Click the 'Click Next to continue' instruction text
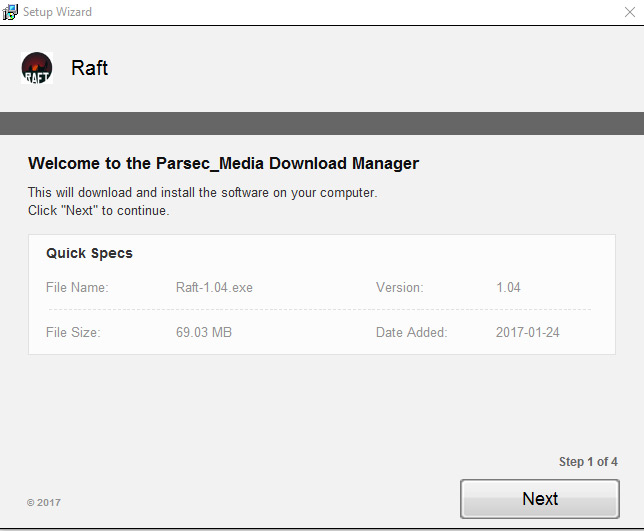Screen dimensions: 644x531 [99, 210]
